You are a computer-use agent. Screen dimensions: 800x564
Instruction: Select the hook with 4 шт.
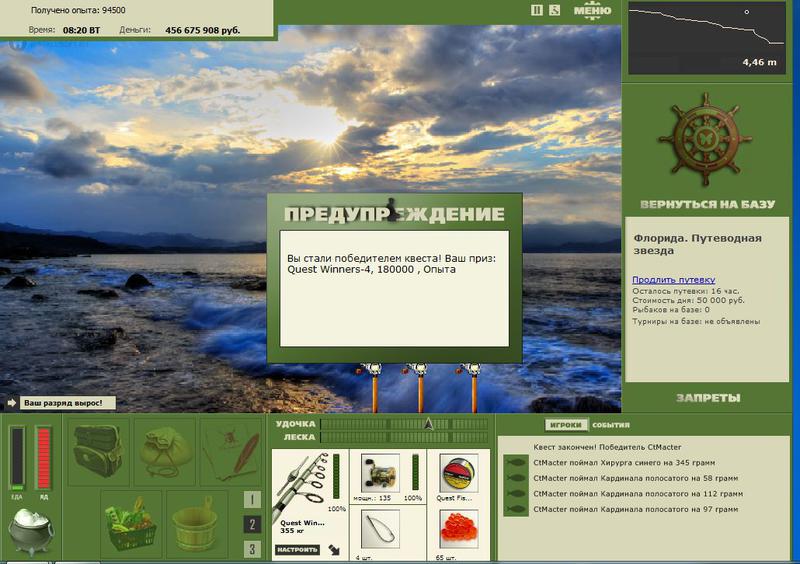coord(380,529)
